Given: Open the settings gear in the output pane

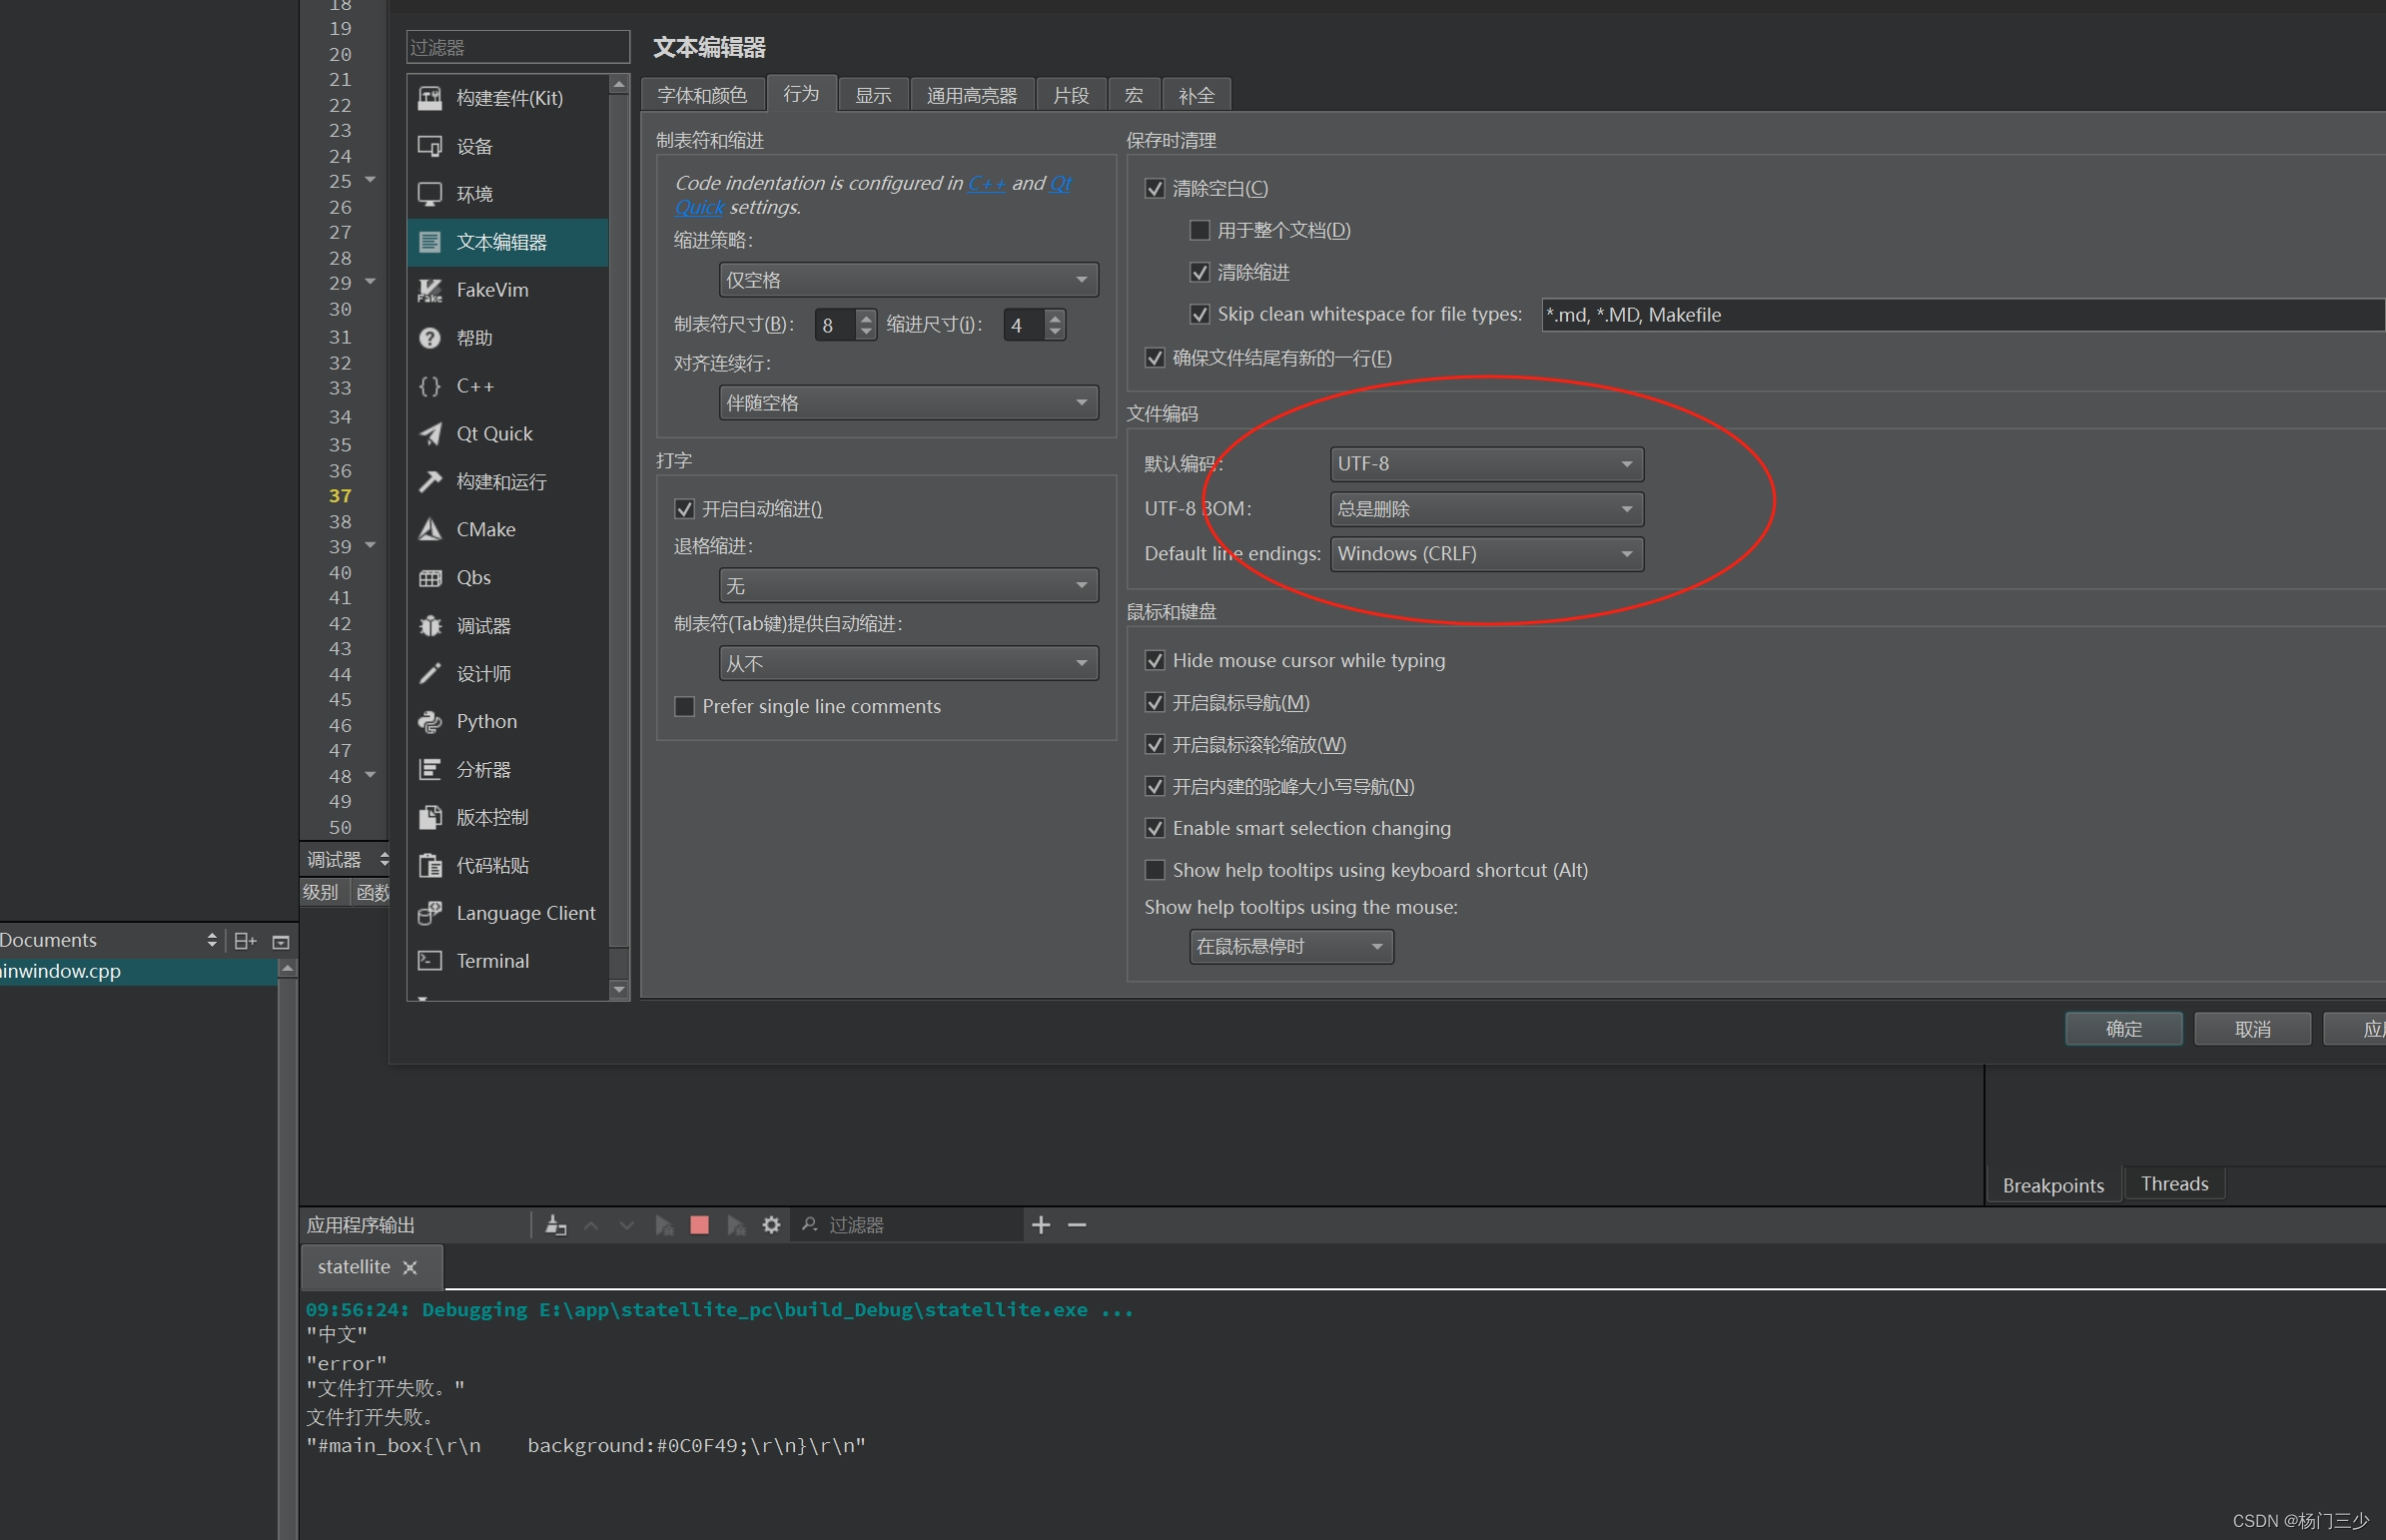Looking at the screenshot, I should (x=772, y=1224).
